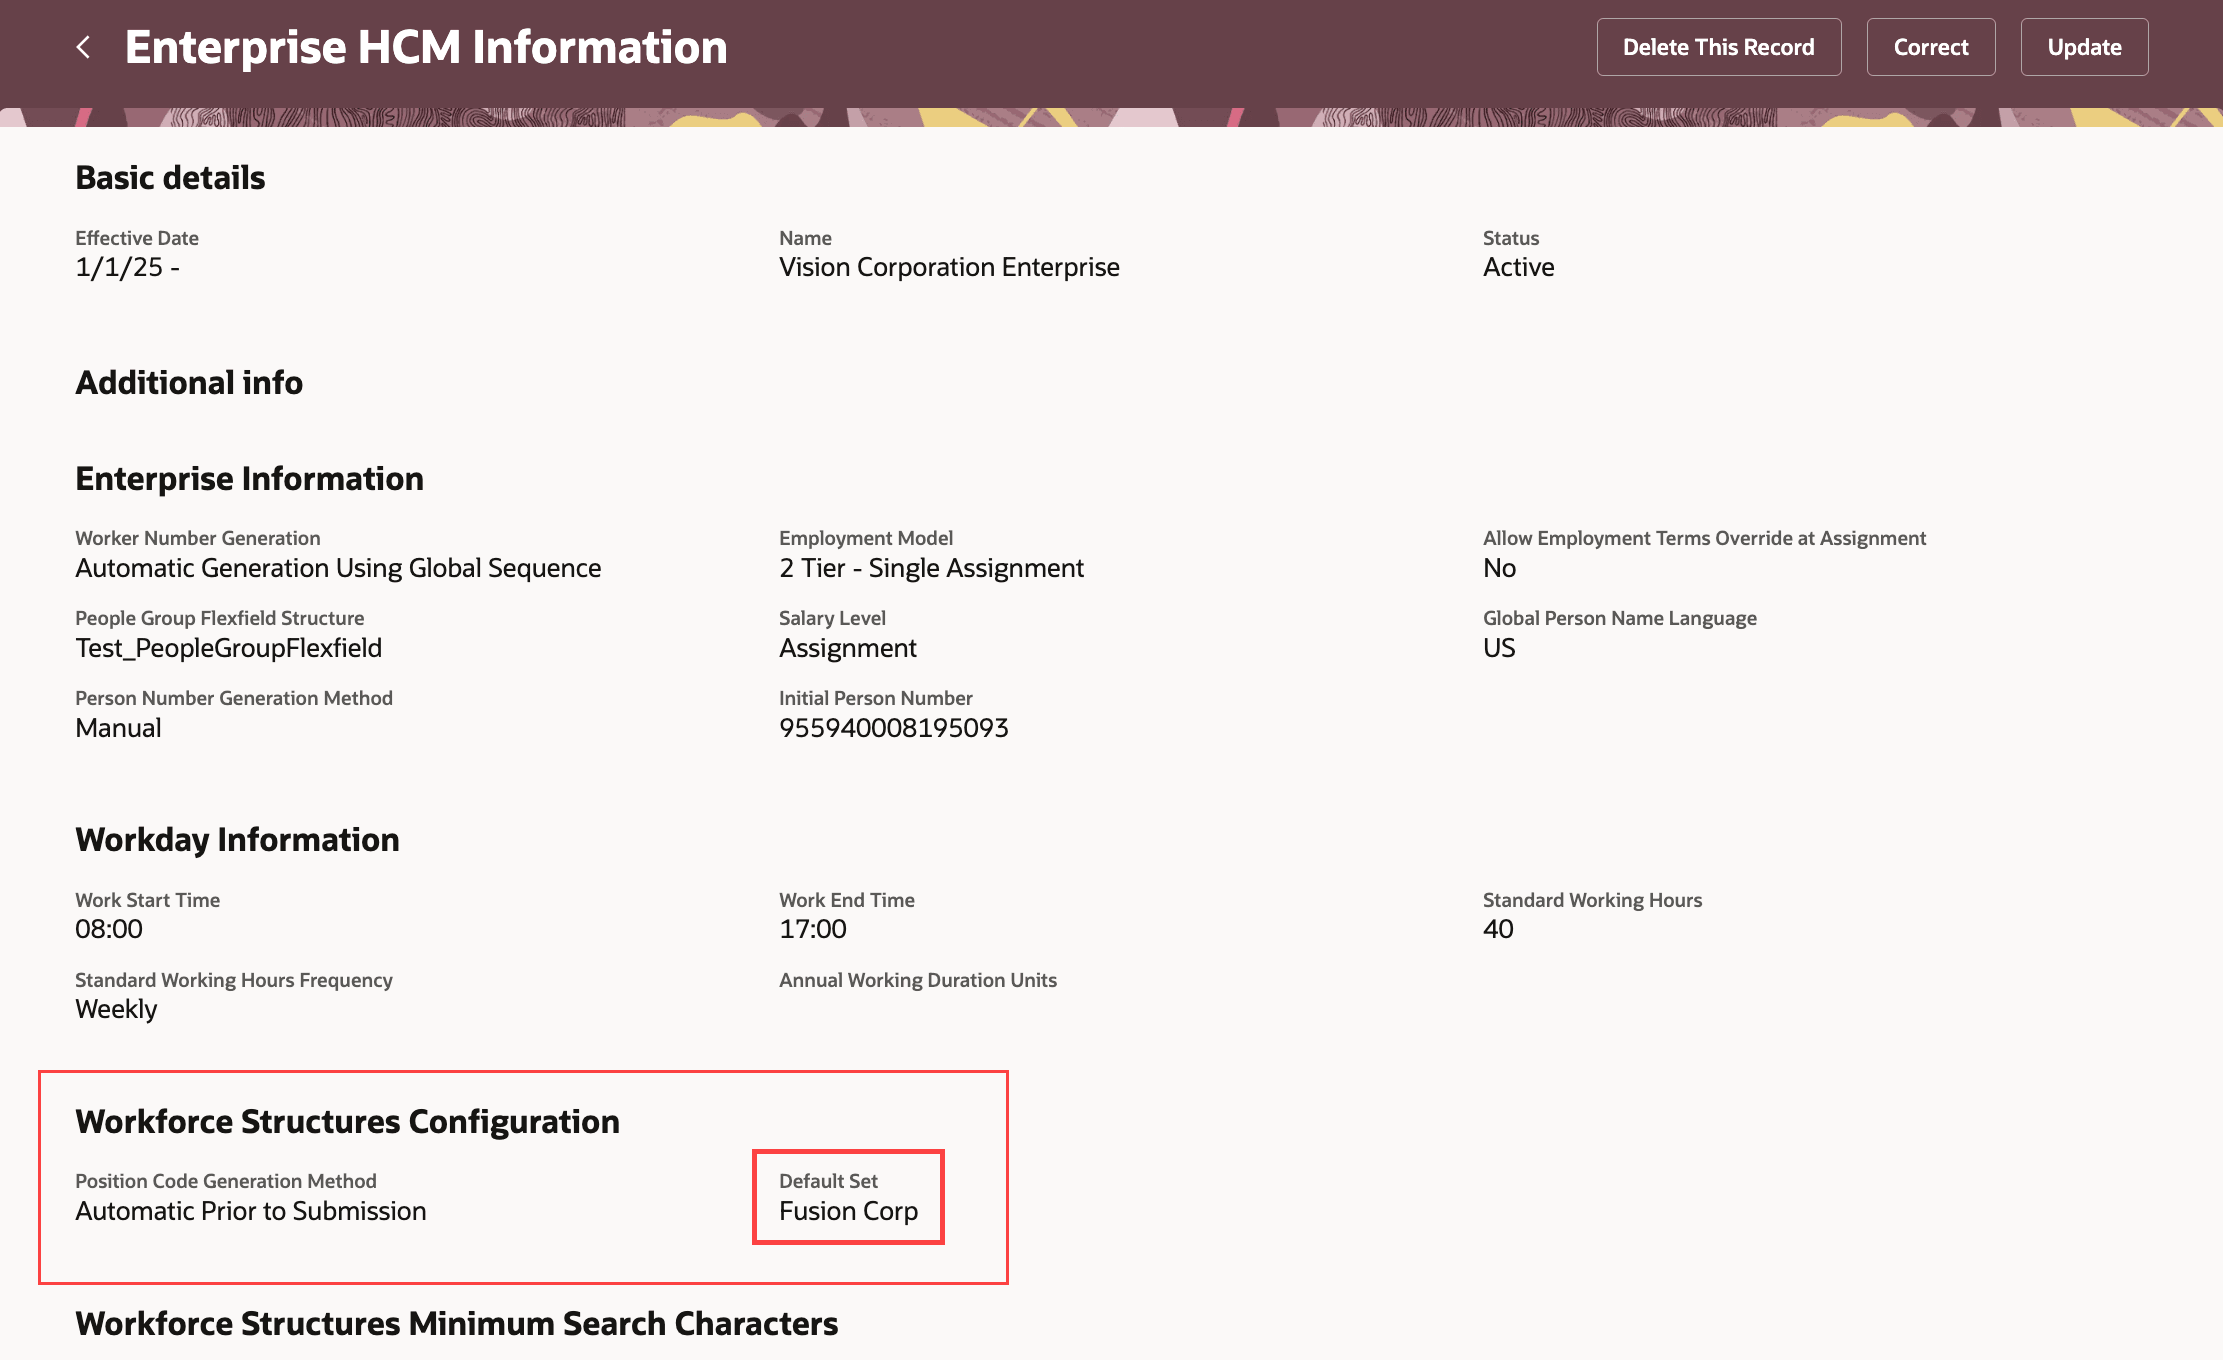This screenshot has width=2223, height=1360.
Task: Click the Test_PeopleGroupFlexfield value
Action: 228,648
